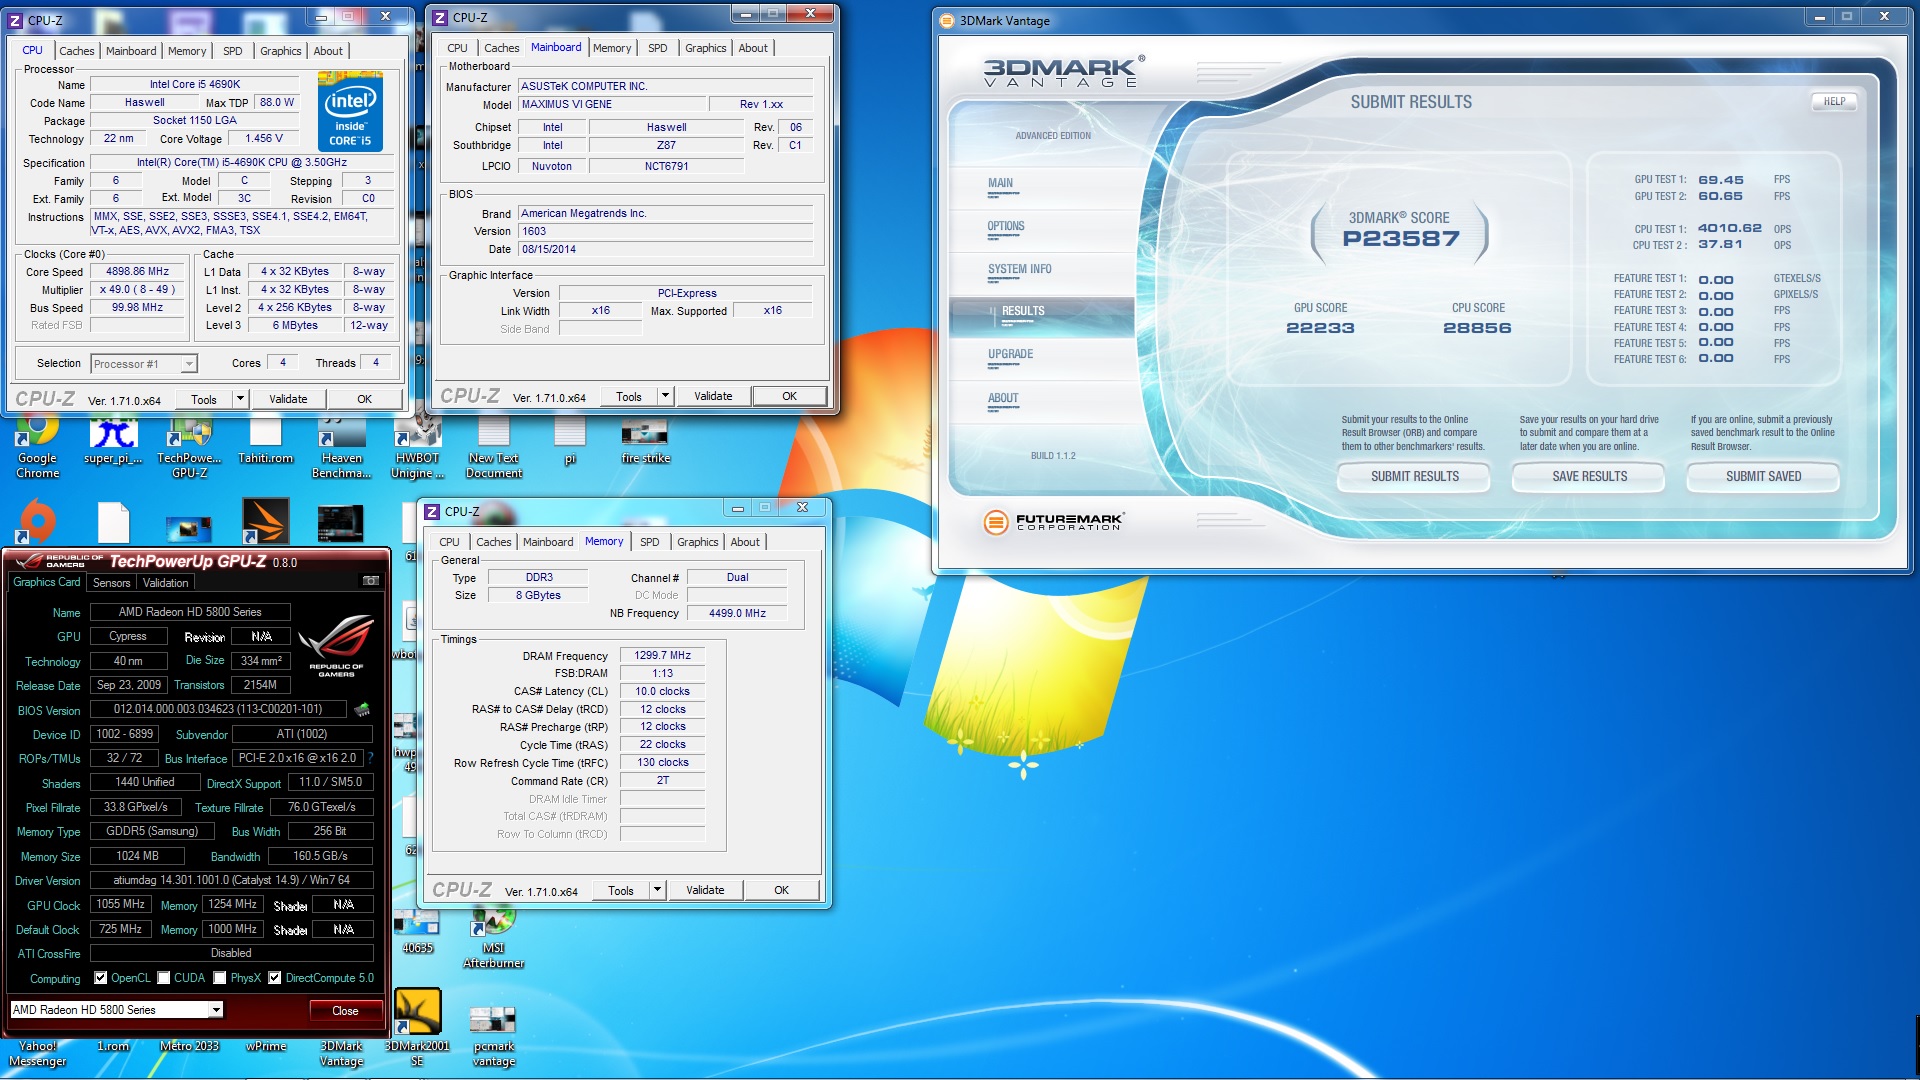Click CPU-Z Memory window title icon
Screen dimensions: 1920x1080
click(x=433, y=511)
